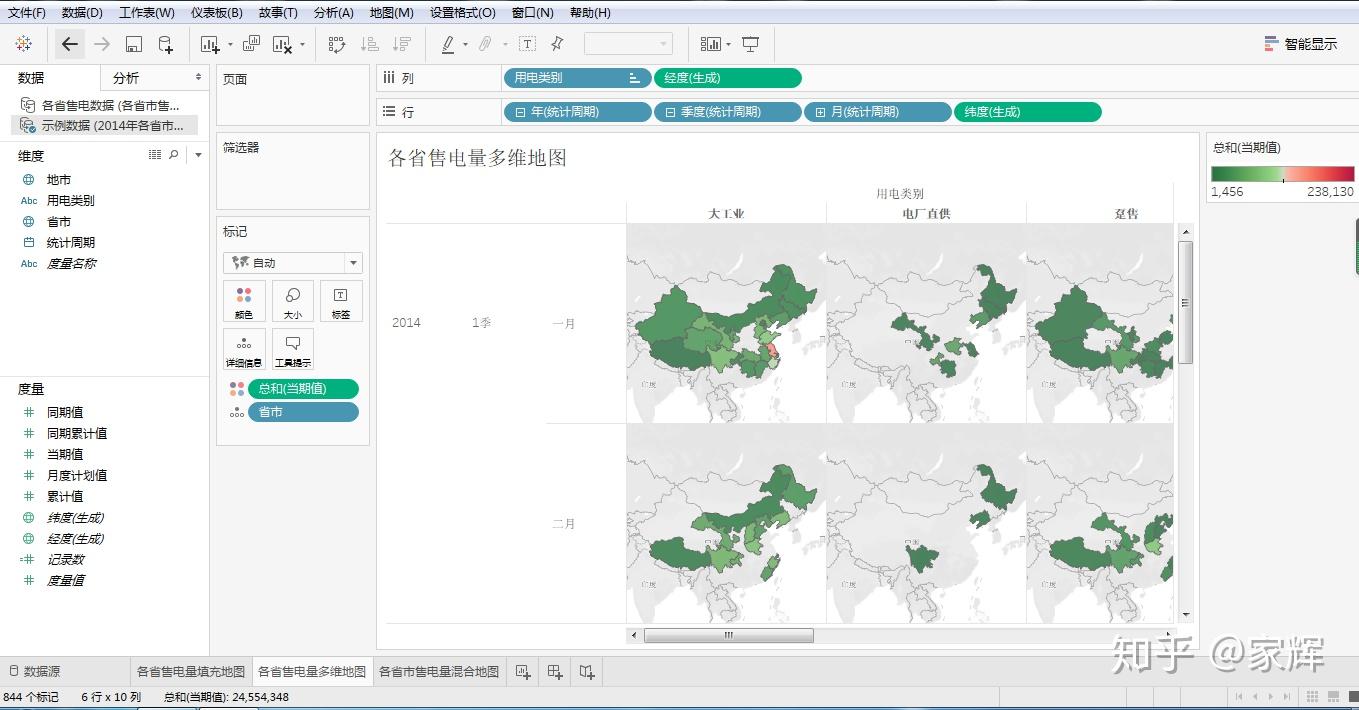Open the 自动 mark type dropdown
The width and height of the screenshot is (1359, 710).
351,262
